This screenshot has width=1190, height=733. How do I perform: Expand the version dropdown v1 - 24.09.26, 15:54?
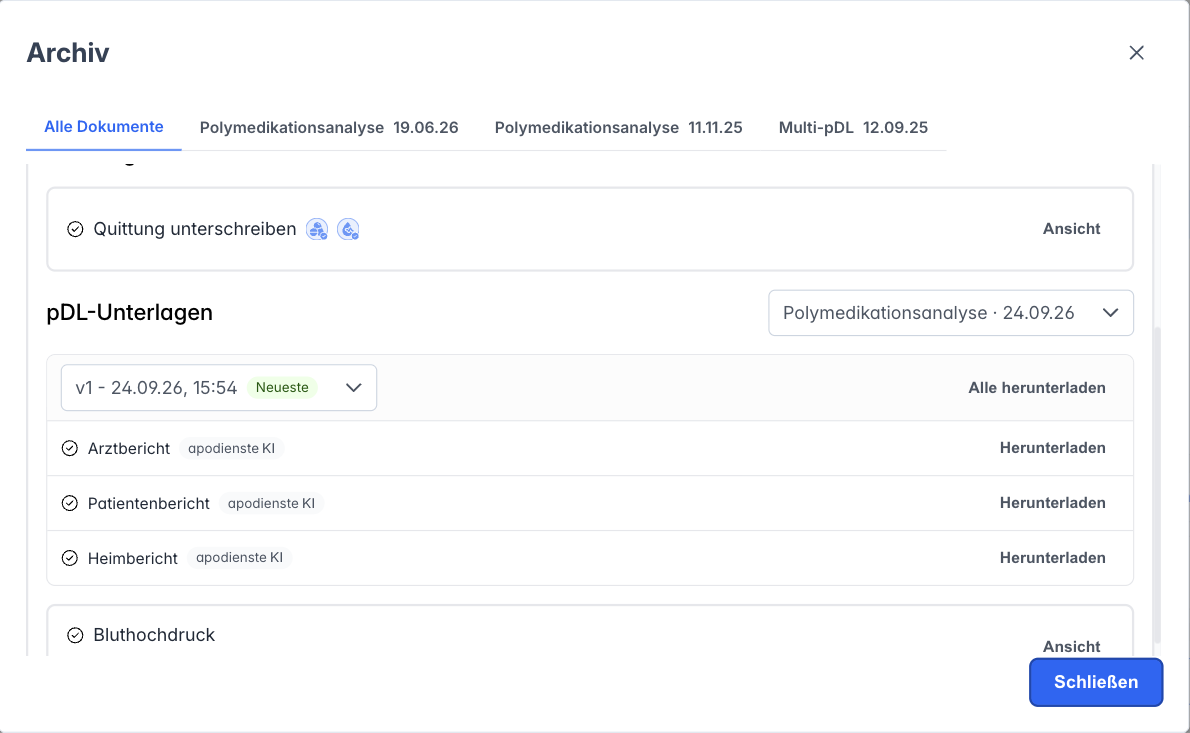point(219,388)
